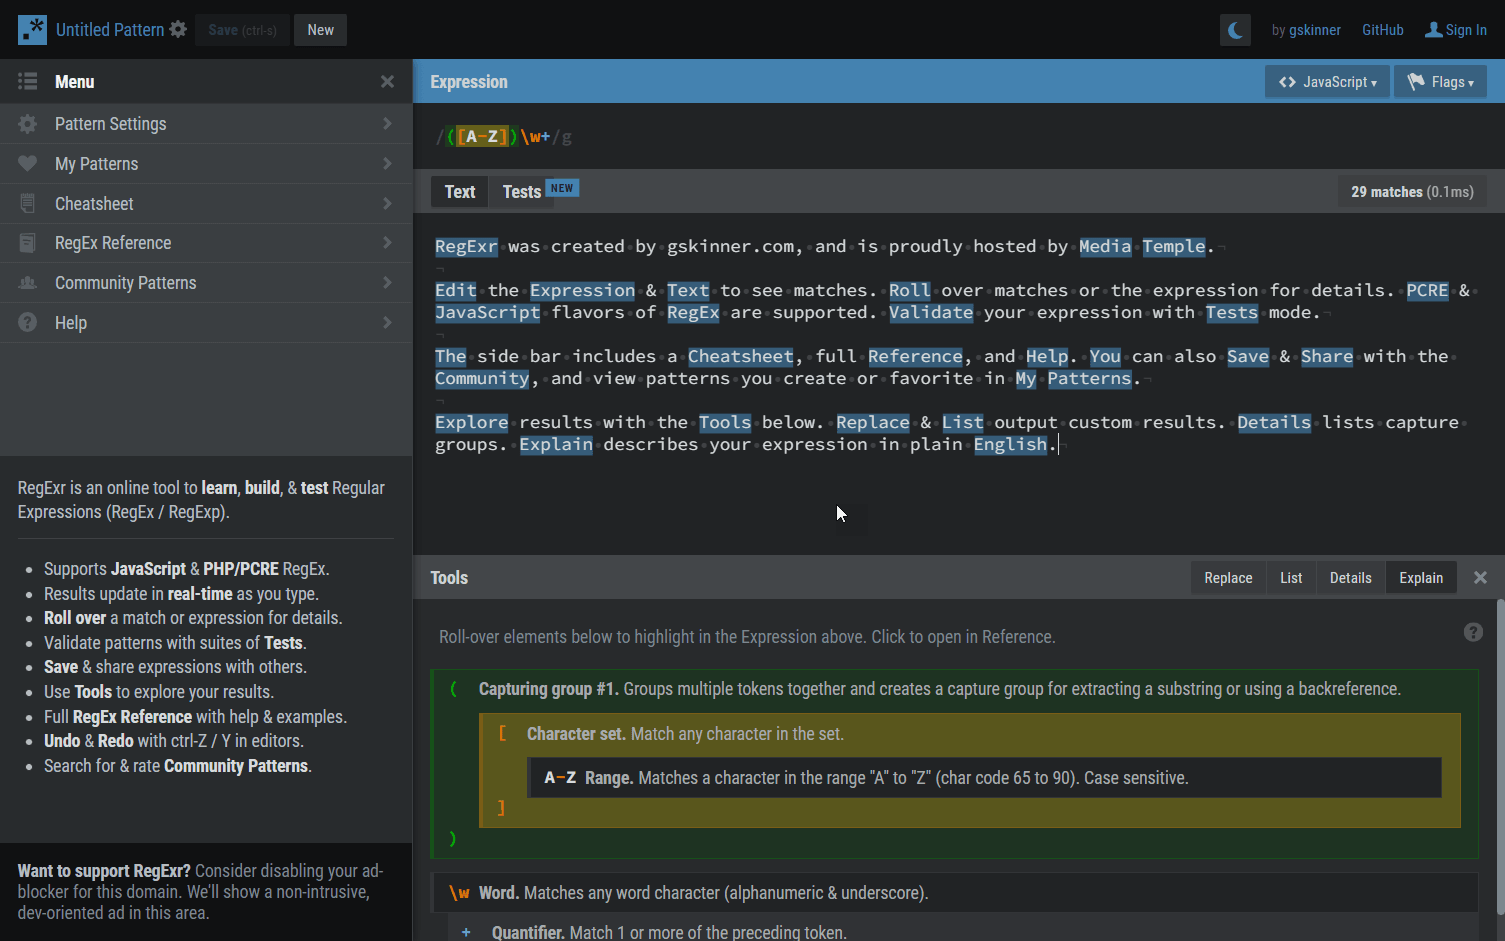Expand the Pattern Settings chevron
Viewport: 1505px width, 941px height.
pyautogui.click(x=387, y=124)
